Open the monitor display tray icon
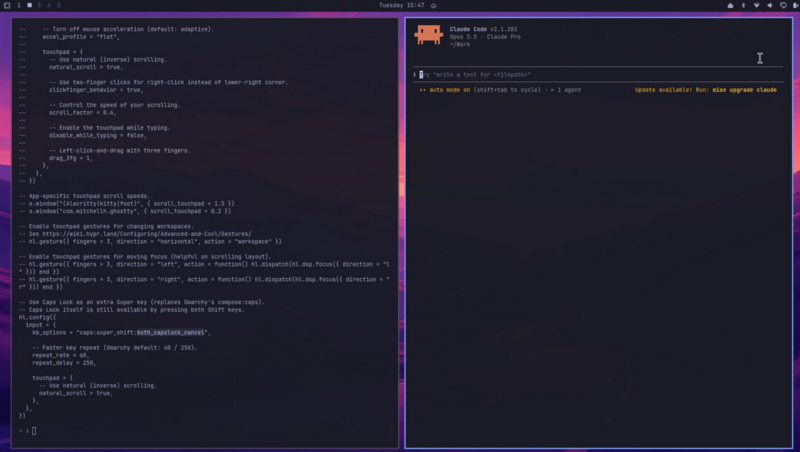 click(783, 5)
